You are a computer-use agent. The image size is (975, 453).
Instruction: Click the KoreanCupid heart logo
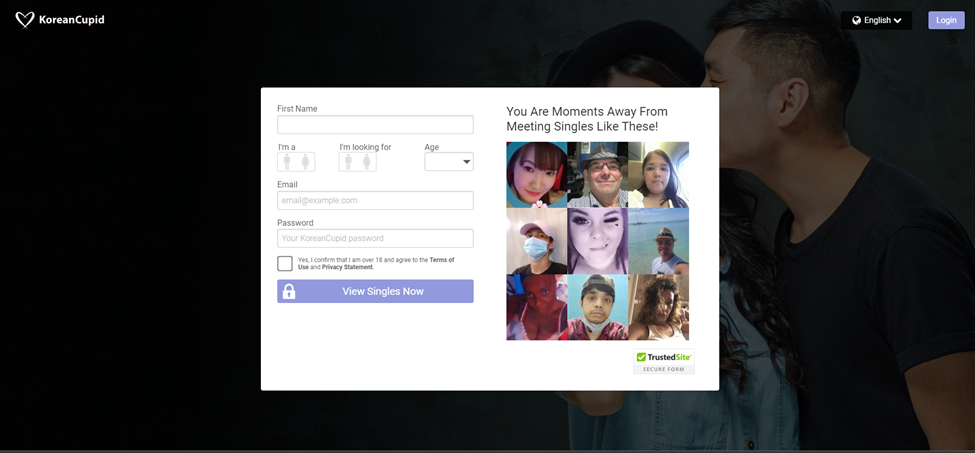tap(25, 20)
